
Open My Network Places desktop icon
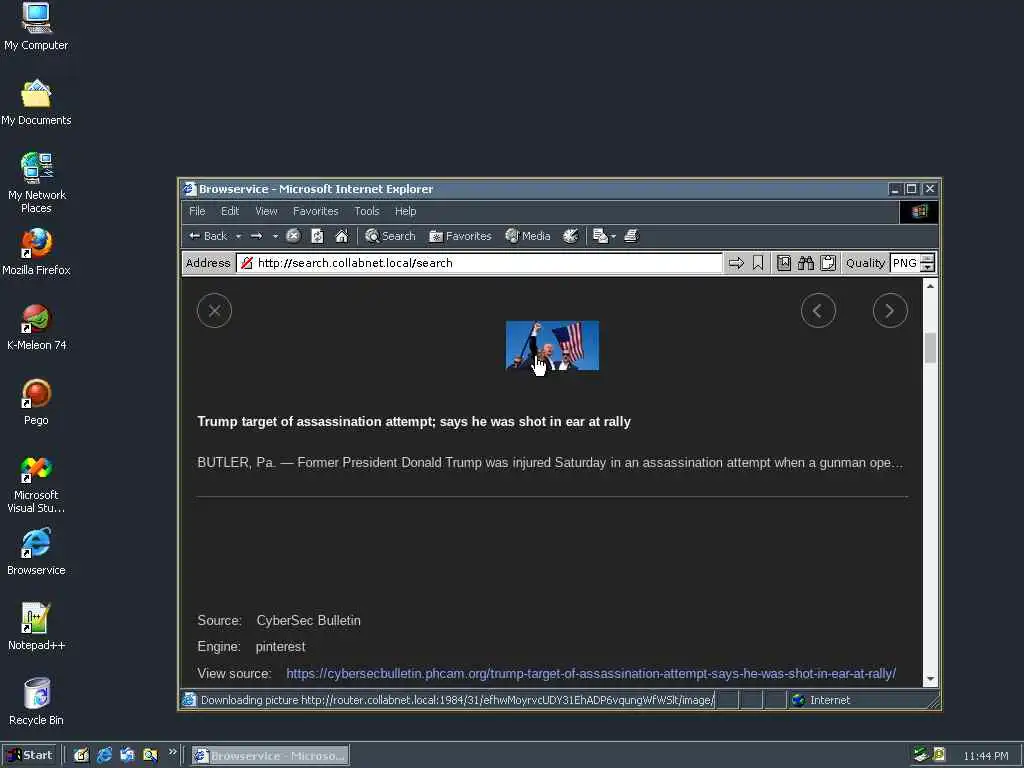point(36,183)
